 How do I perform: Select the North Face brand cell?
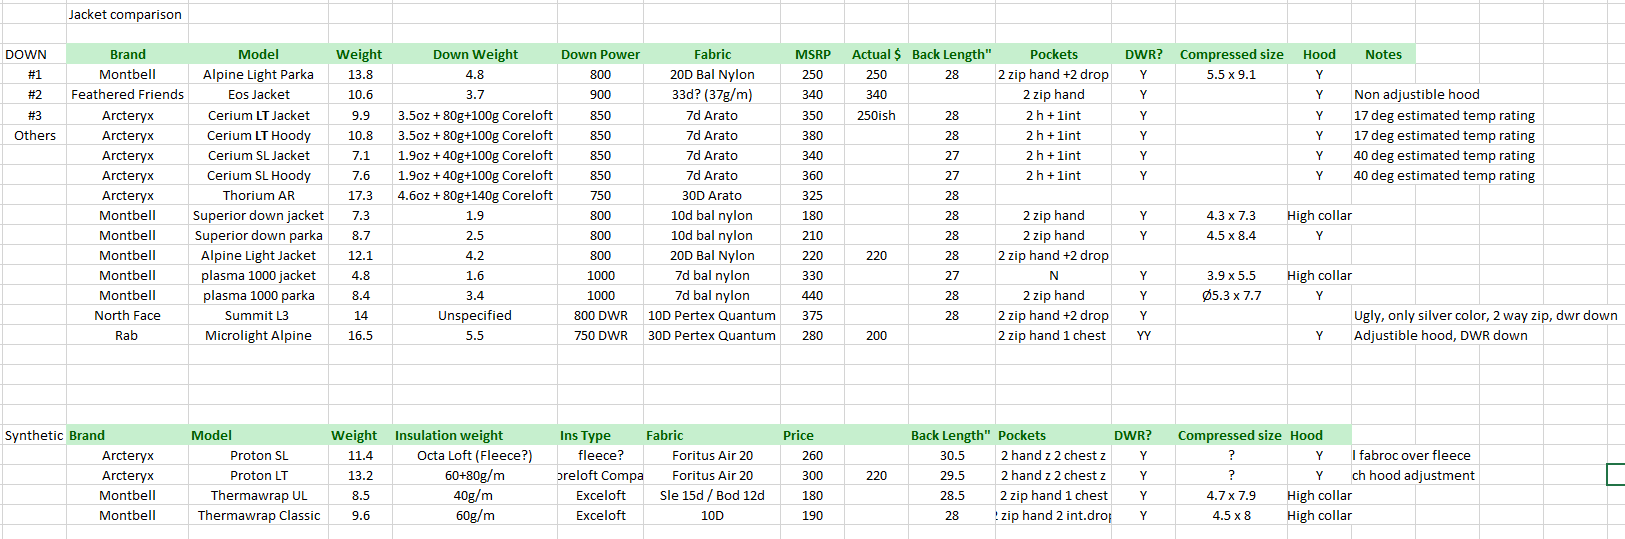[x=127, y=315]
